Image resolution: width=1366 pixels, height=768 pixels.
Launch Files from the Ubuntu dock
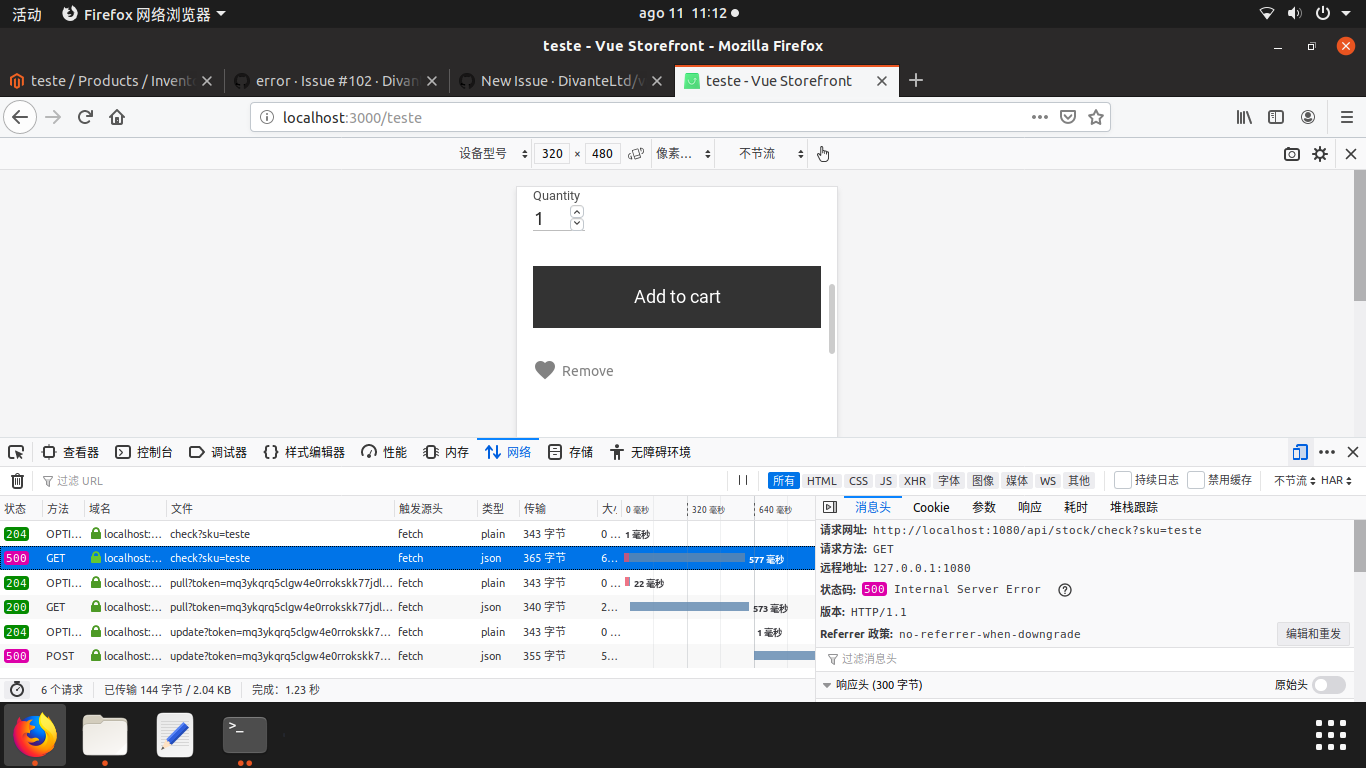[x=105, y=734]
